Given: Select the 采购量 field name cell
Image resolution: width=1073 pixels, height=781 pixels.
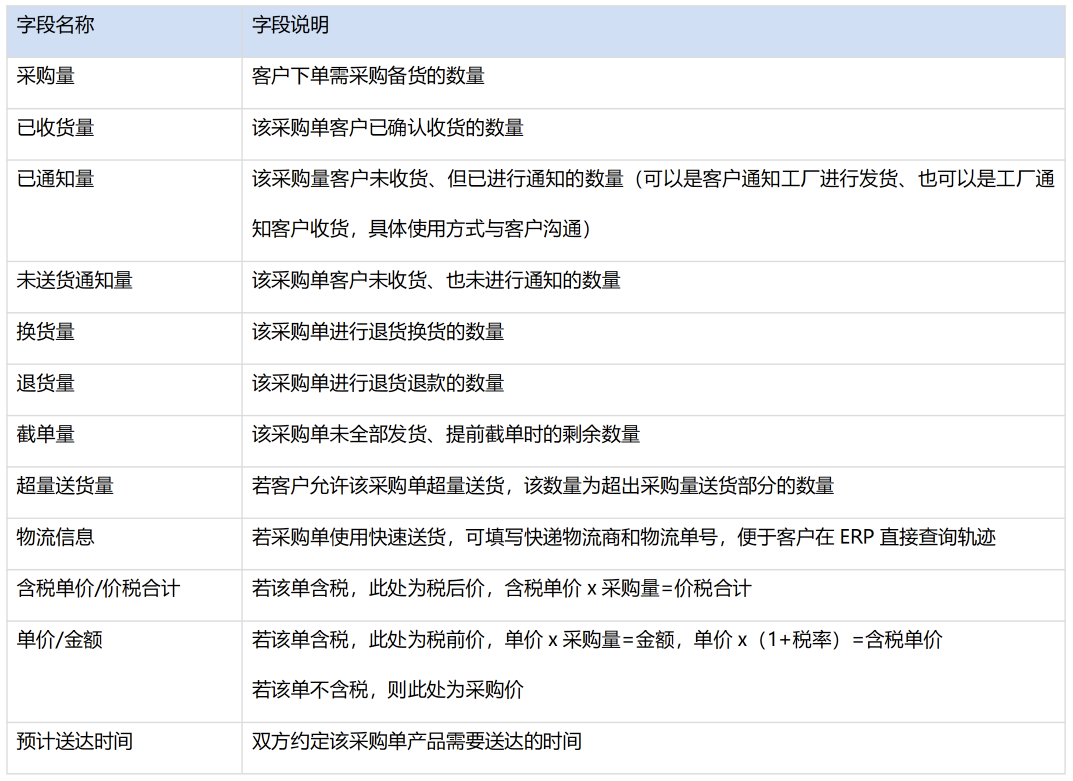Looking at the screenshot, I should (x=46, y=76).
